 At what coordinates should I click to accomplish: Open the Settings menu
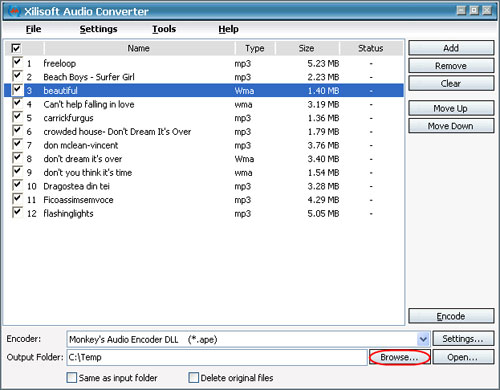pyautogui.click(x=98, y=29)
